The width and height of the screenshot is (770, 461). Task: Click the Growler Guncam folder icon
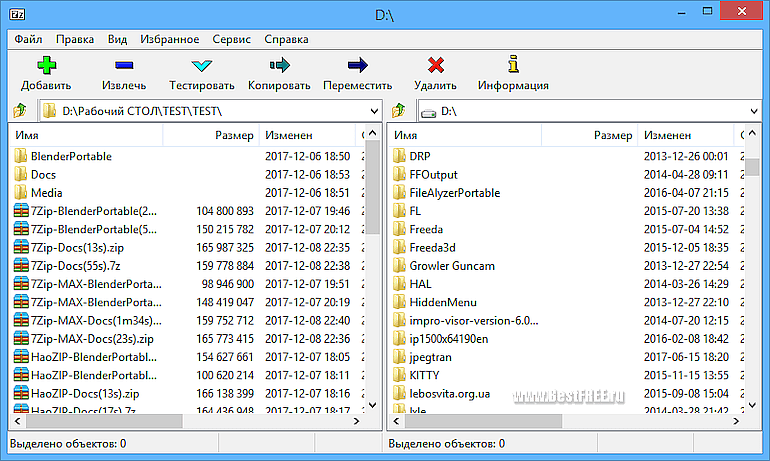399,266
